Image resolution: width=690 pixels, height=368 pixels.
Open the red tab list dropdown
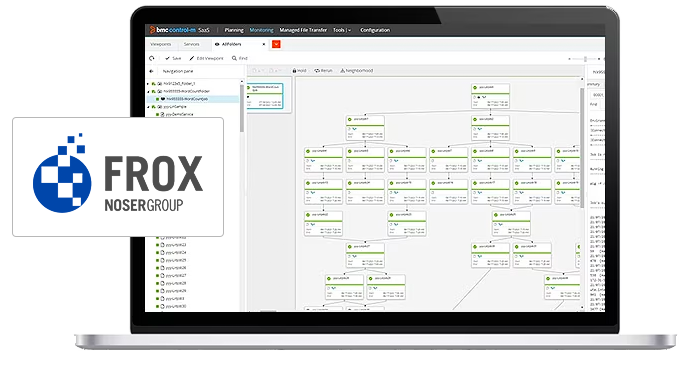276,44
